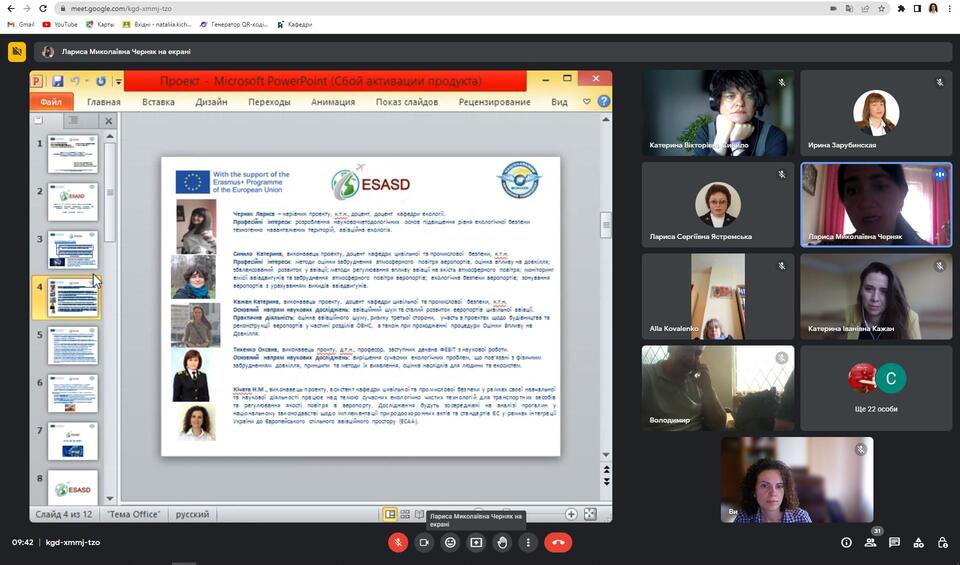Mute the microphone in Meet toolbar
Screen dimensions: 960x565
(399, 542)
